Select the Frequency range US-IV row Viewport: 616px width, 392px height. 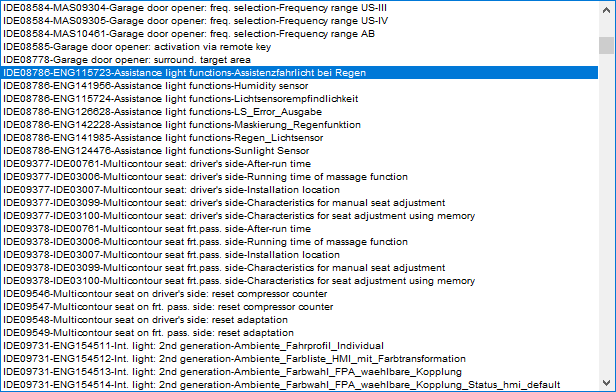[x=299, y=21]
